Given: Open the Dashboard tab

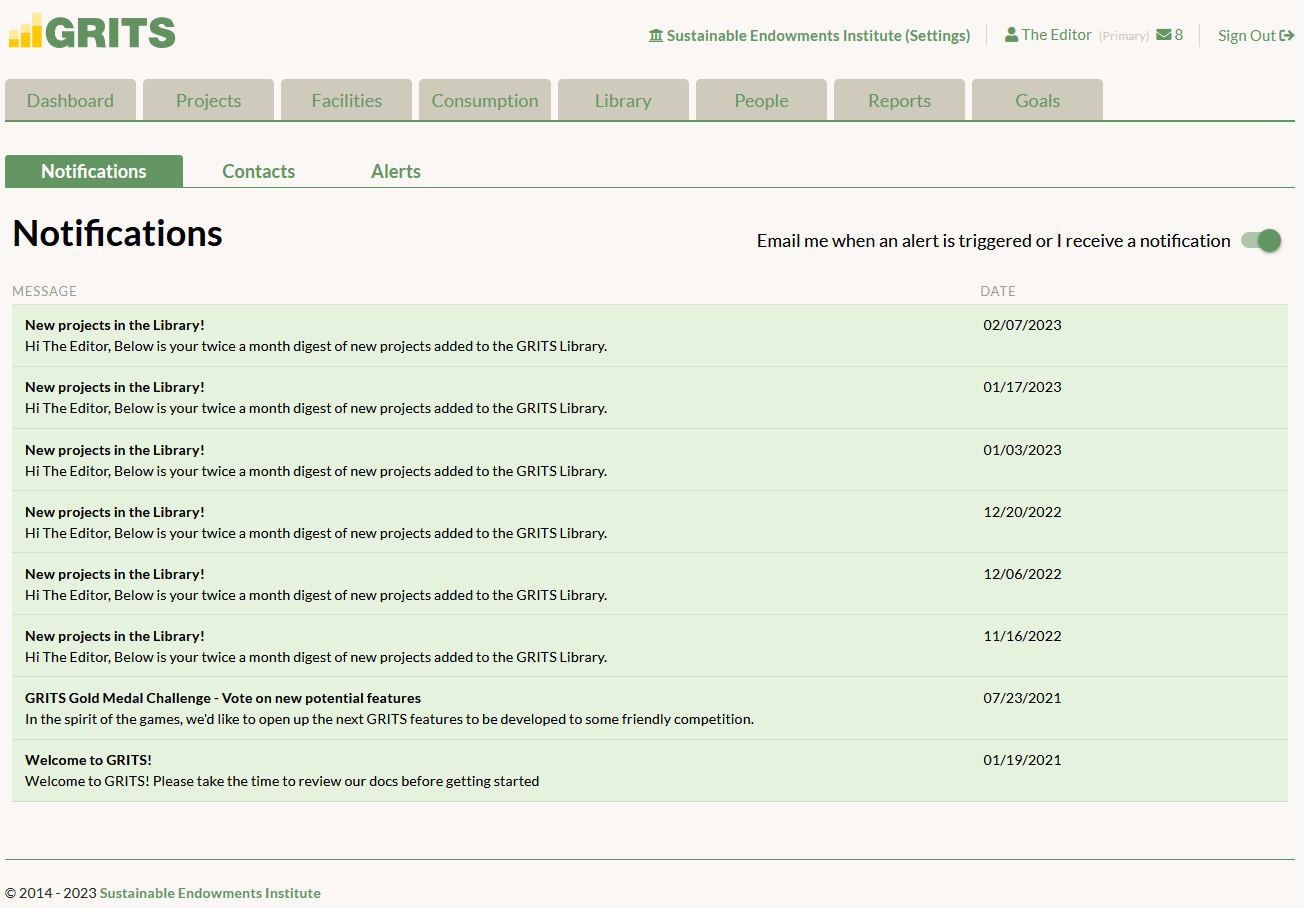Looking at the screenshot, I should (70, 100).
